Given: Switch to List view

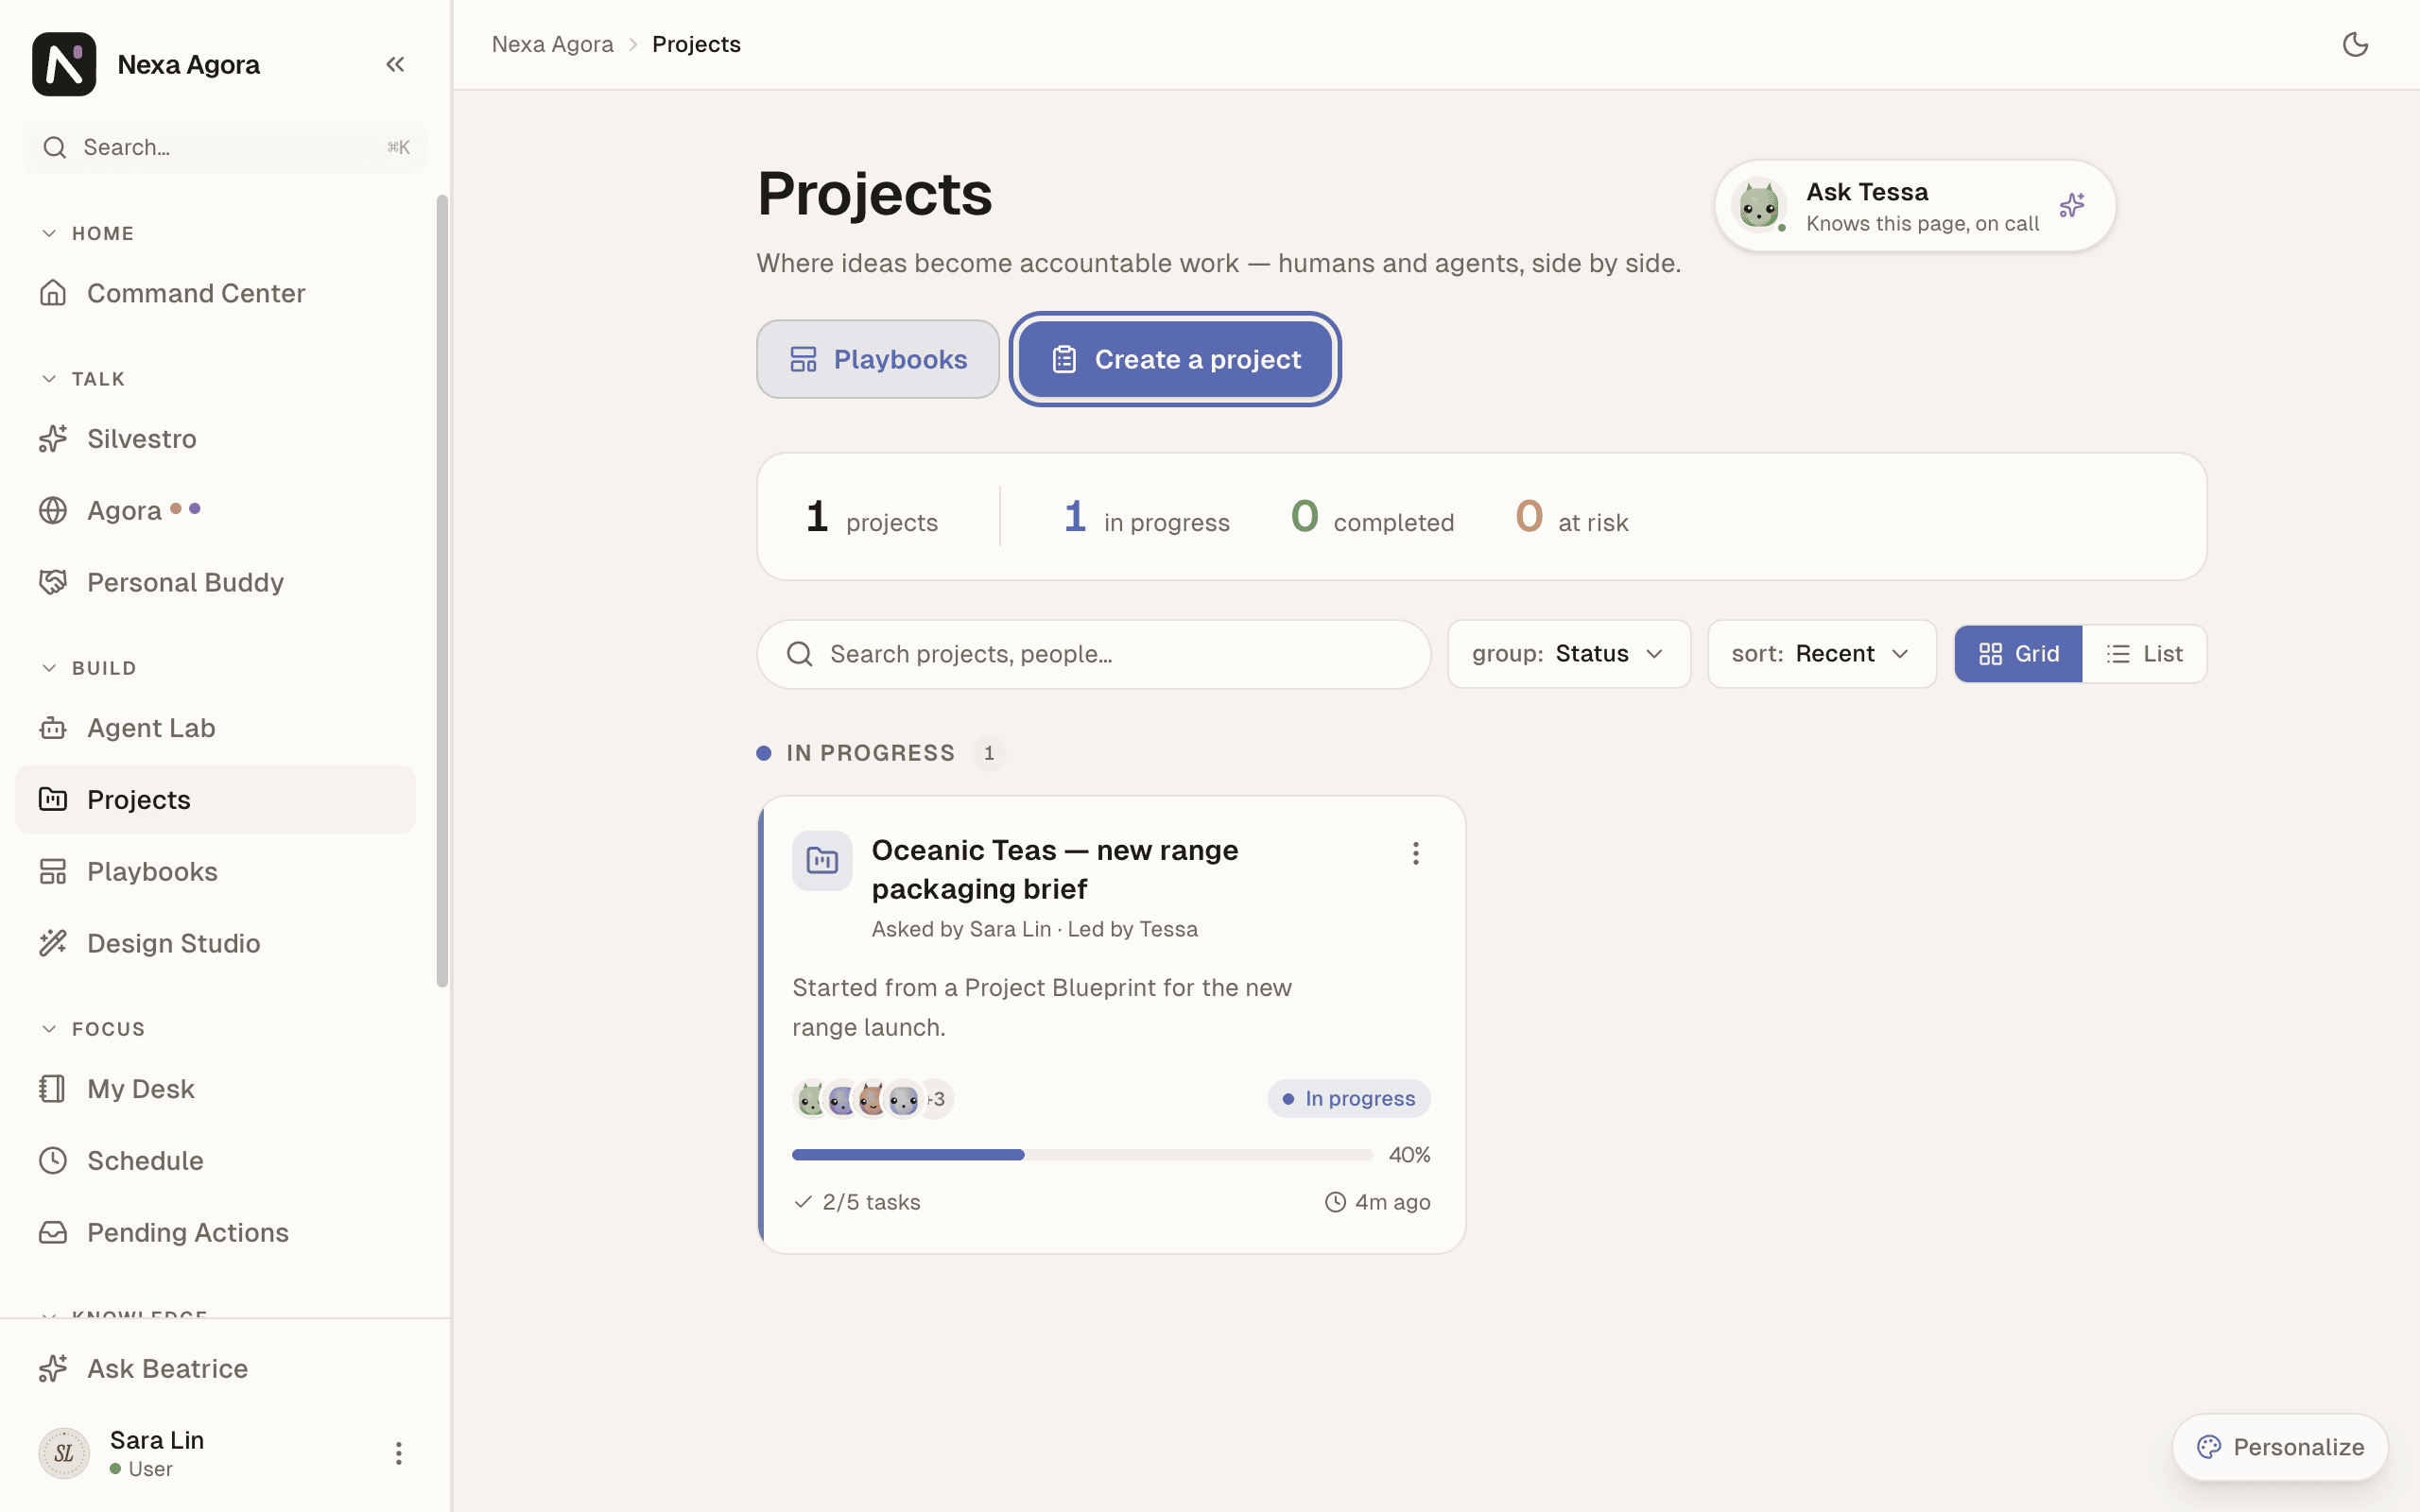Looking at the screenshot, I should point(2144,654).
